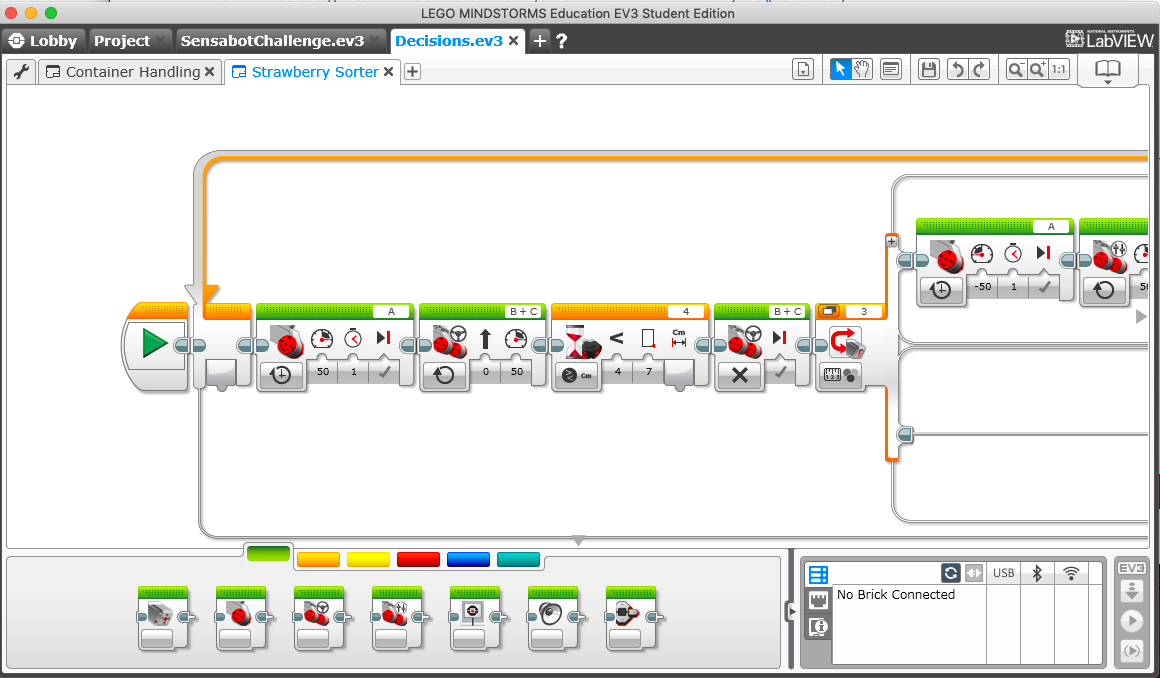
Task: Open help question mark
Action: (x=562, y=41)
